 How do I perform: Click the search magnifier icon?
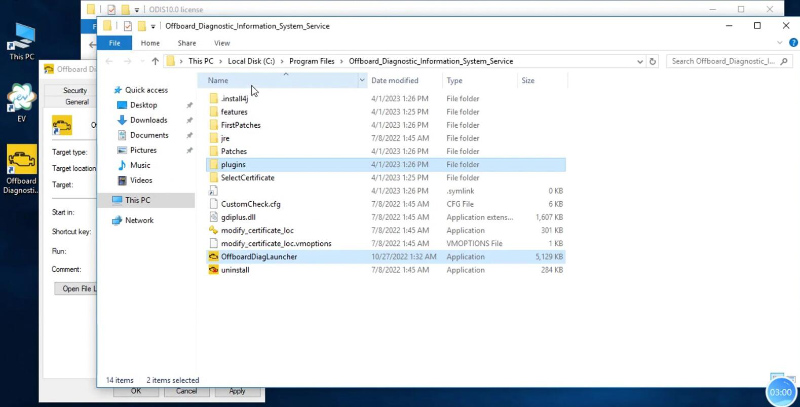[x=784, y=61]
